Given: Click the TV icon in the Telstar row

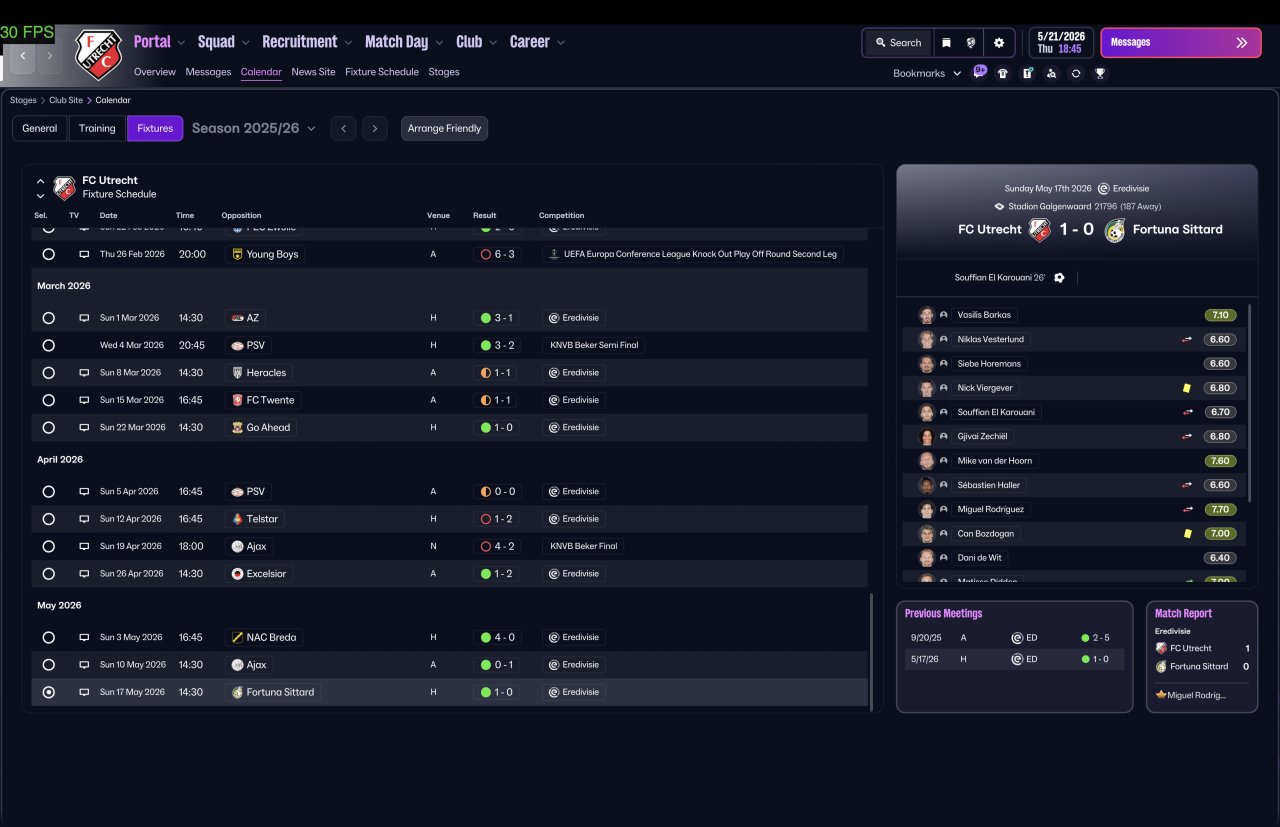Looking at the screenshot, I should (x=84, y=519).
